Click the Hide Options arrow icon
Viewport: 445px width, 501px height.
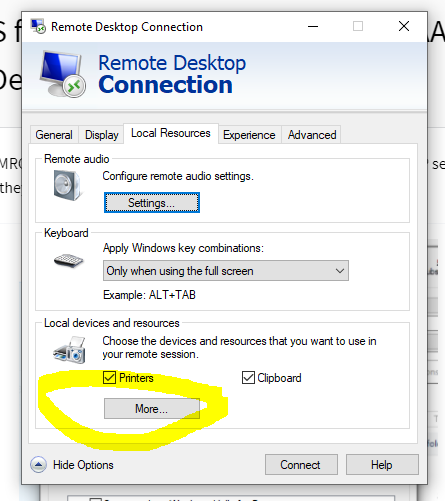pyautogui.click(x=38, y=465)
